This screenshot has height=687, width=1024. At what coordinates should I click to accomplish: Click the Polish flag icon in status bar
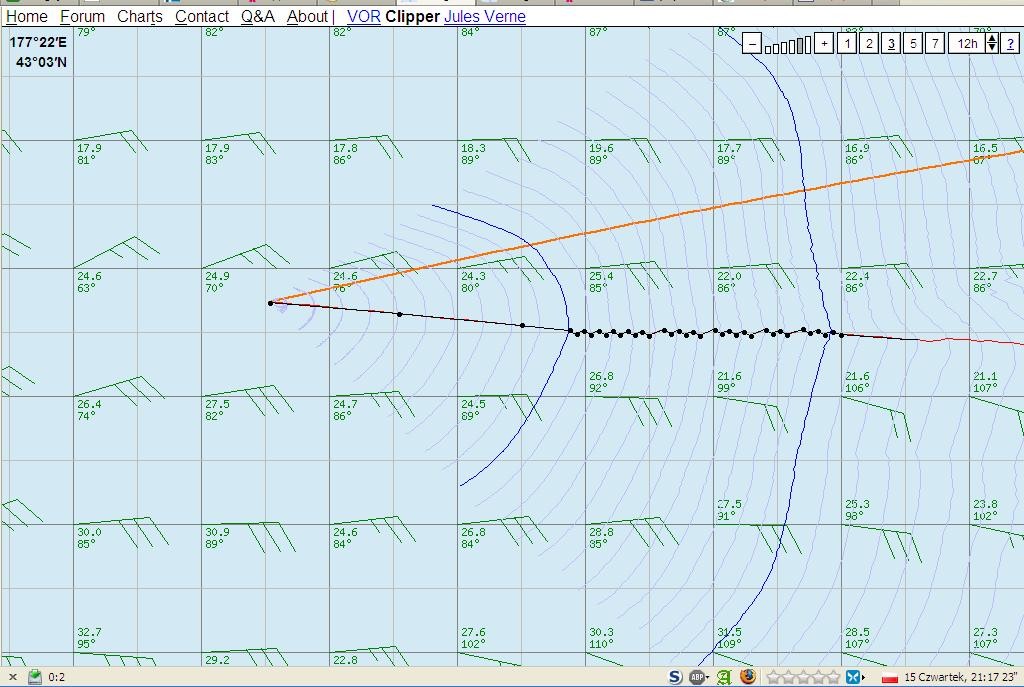(889, 678)
